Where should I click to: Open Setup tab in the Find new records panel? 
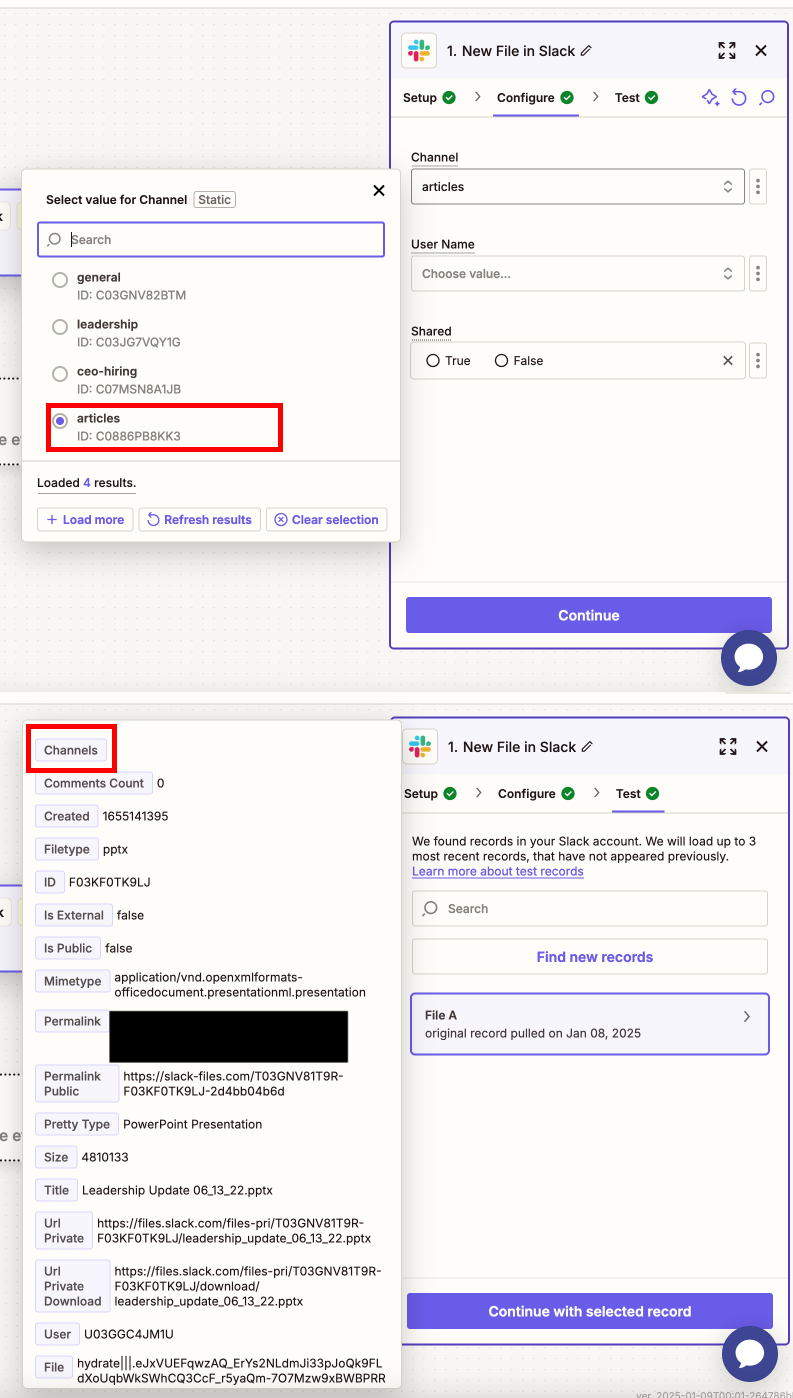[x=430, y=794]
